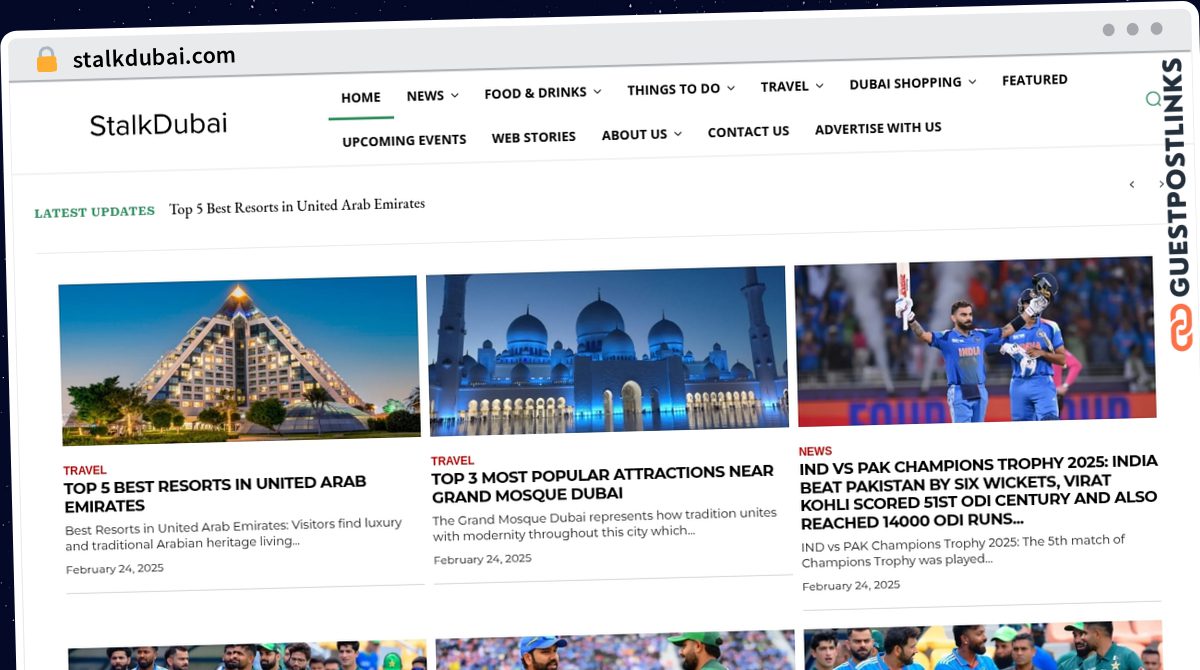Open the CONTACT US page
This screenshot has width=1200, height=670.
[x=748, y=131]
